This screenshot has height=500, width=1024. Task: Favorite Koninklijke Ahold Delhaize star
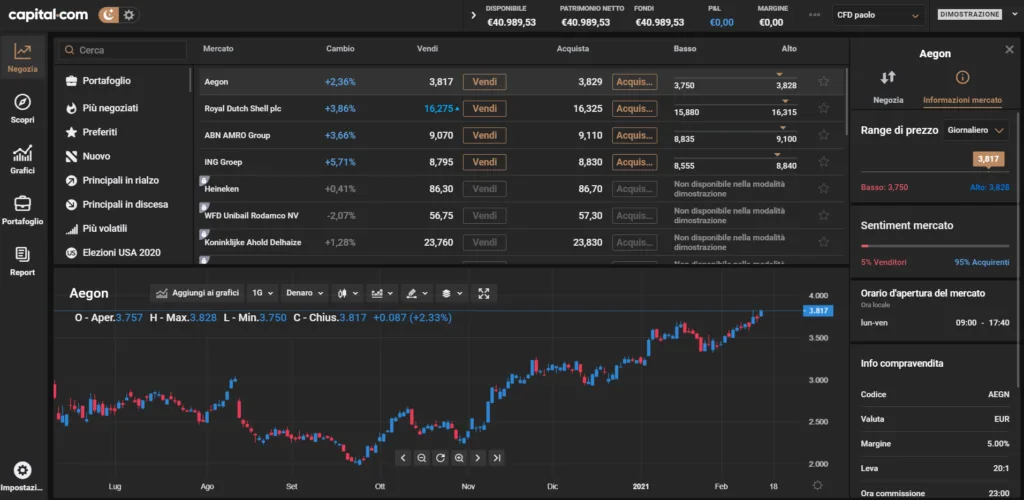[x=824, y=242]
